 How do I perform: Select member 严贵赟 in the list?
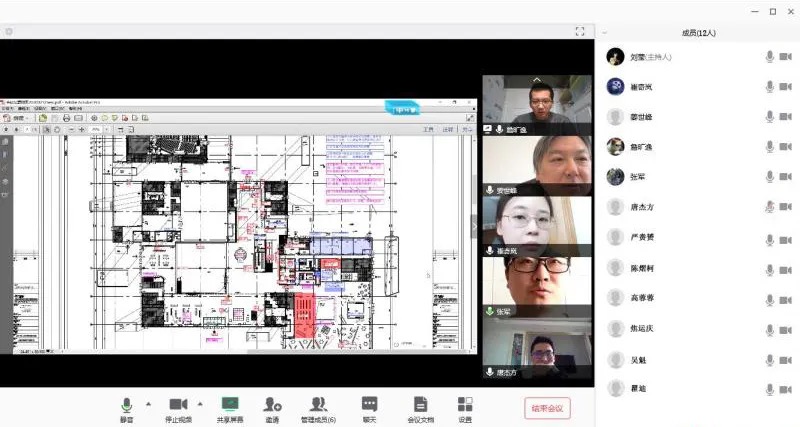coord(642,238)
